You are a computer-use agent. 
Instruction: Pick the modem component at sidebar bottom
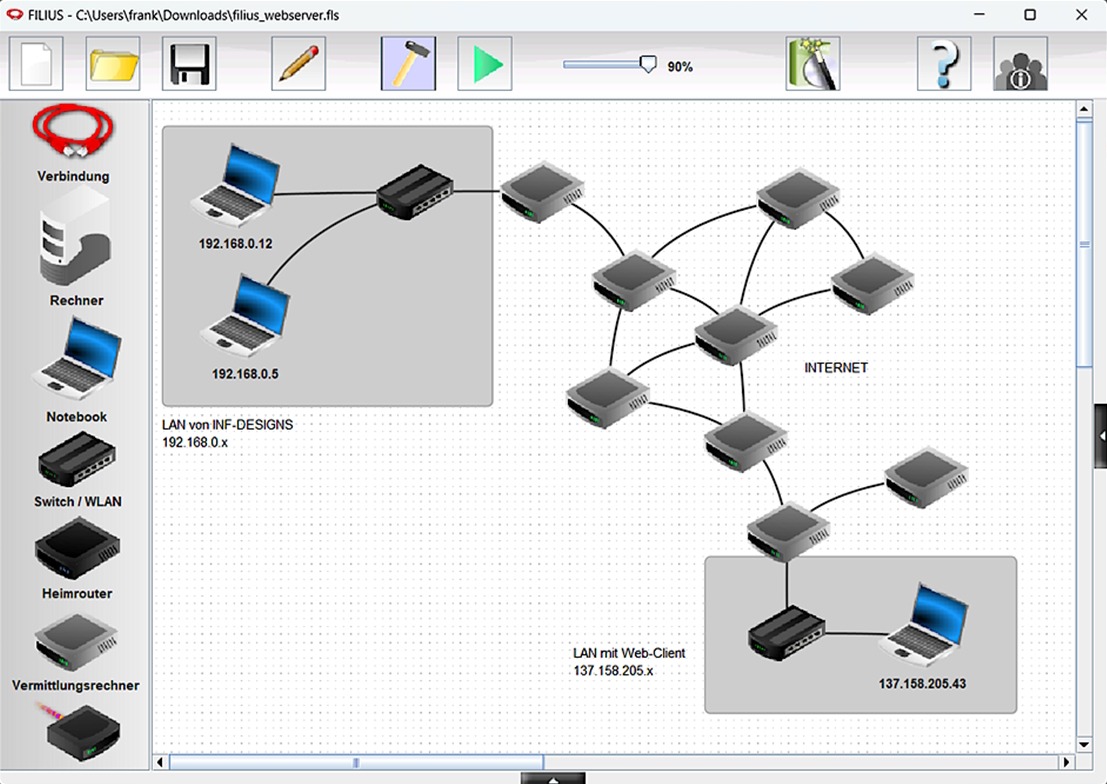tap(83, 732)
